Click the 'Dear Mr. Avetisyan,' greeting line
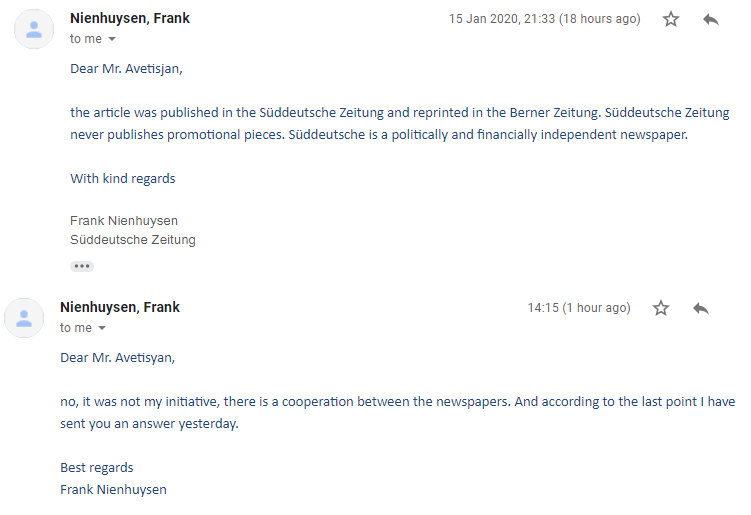 click(x=117, y=358)
